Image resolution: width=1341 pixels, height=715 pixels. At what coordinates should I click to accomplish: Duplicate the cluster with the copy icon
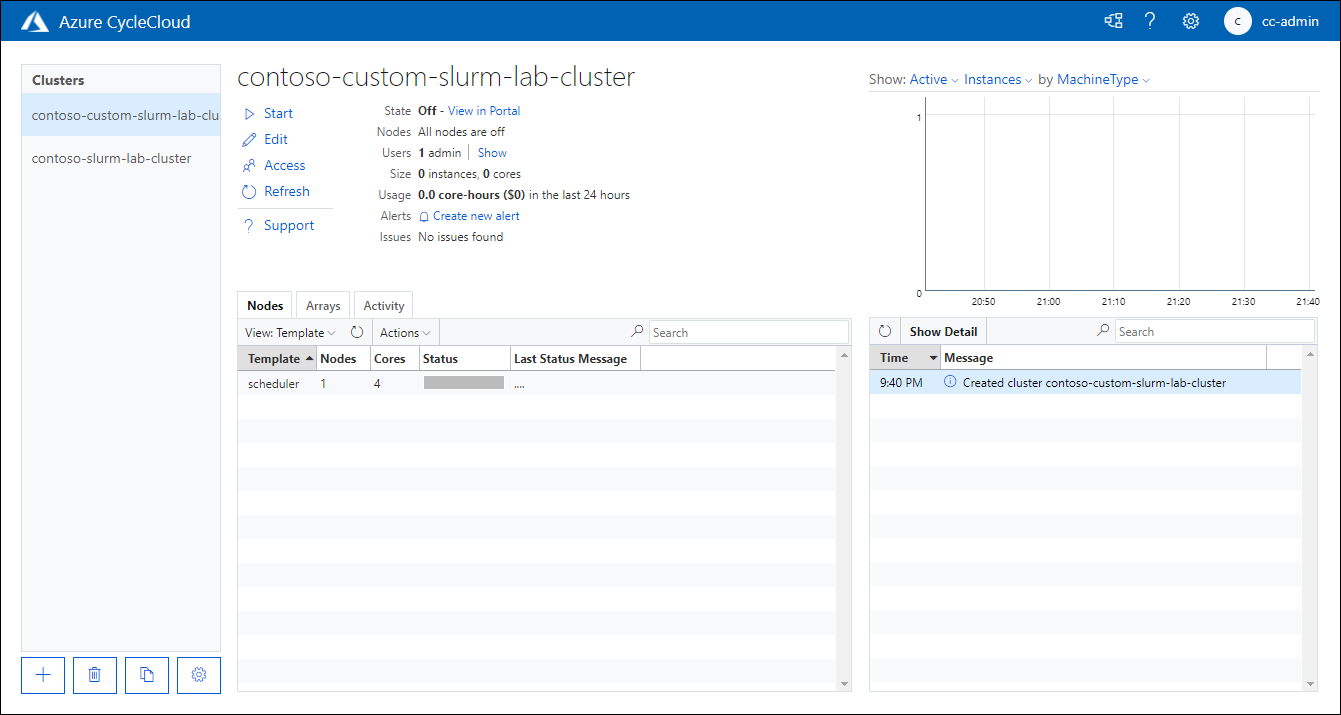[x=146, y=675]
